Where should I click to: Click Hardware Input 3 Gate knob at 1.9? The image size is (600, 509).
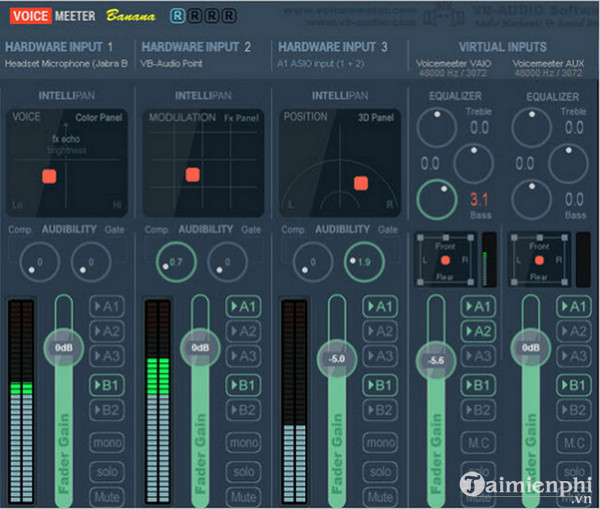364,262
